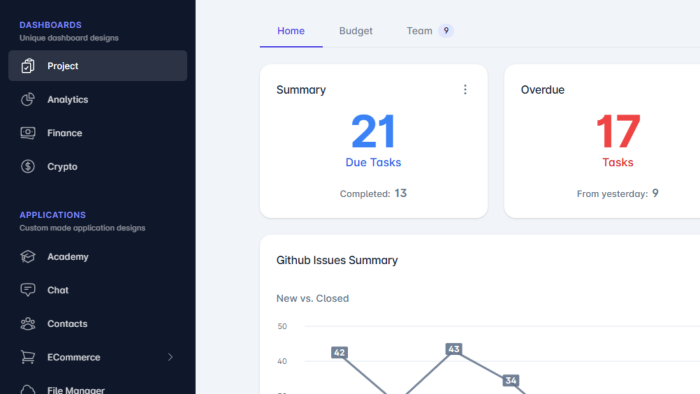The height and width of the screenshot is (394, 700).
Task: Click the 34 data point label
Action: pos(511,381)
